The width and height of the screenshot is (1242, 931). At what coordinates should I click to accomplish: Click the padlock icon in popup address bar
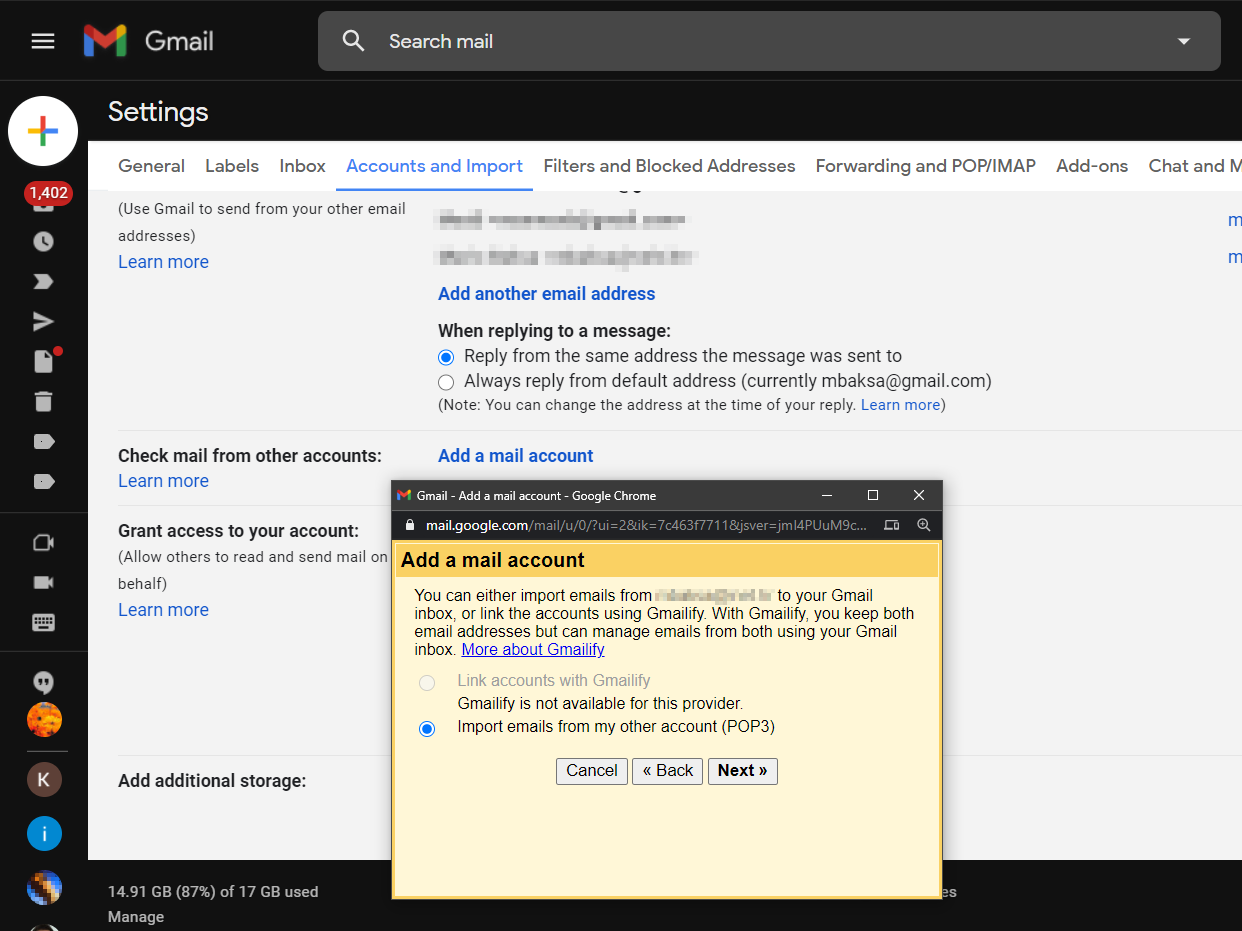click(408, 525)
